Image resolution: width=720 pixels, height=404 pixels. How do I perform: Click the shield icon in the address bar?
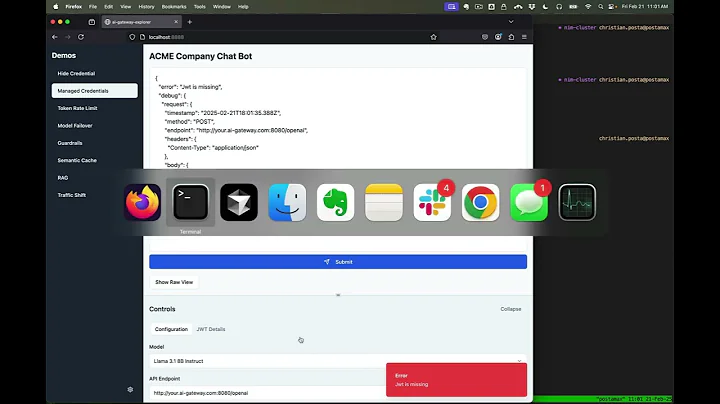(132, 37)
